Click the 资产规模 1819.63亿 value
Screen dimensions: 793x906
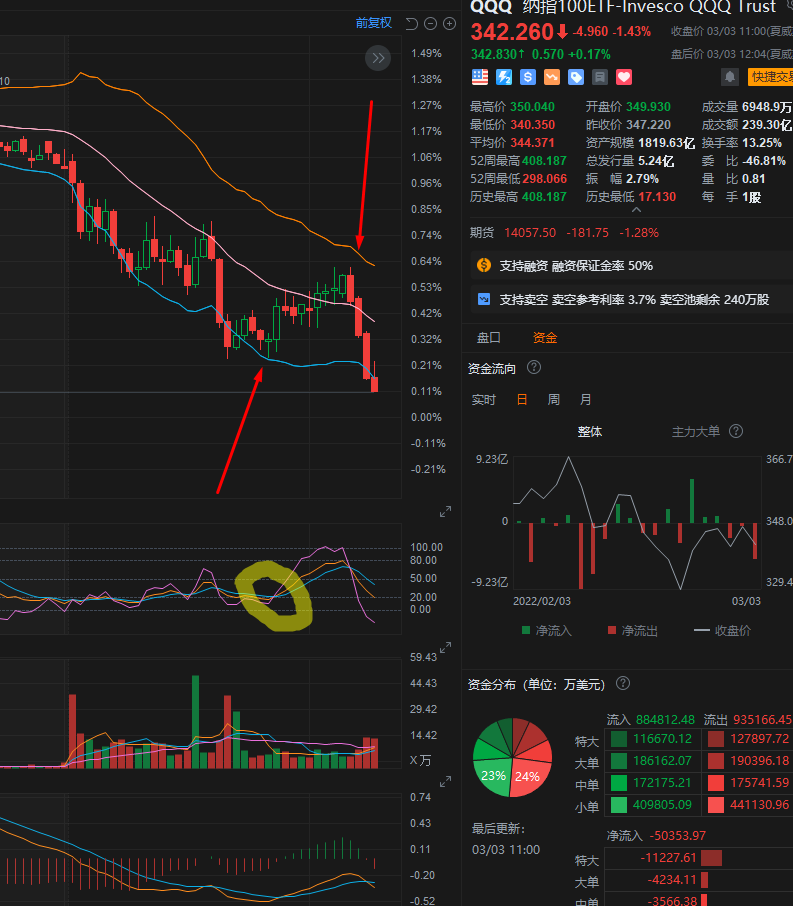(666, 143)
